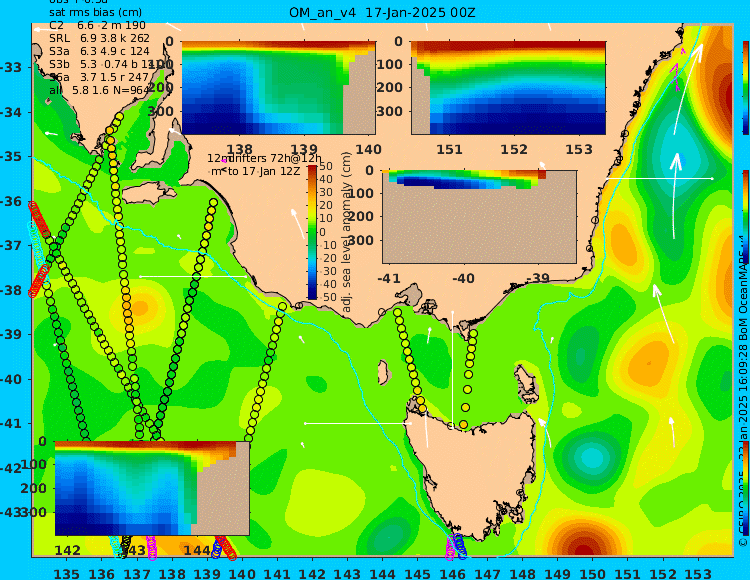Click the left latitude axis label -41

click(x=11, y=424)
